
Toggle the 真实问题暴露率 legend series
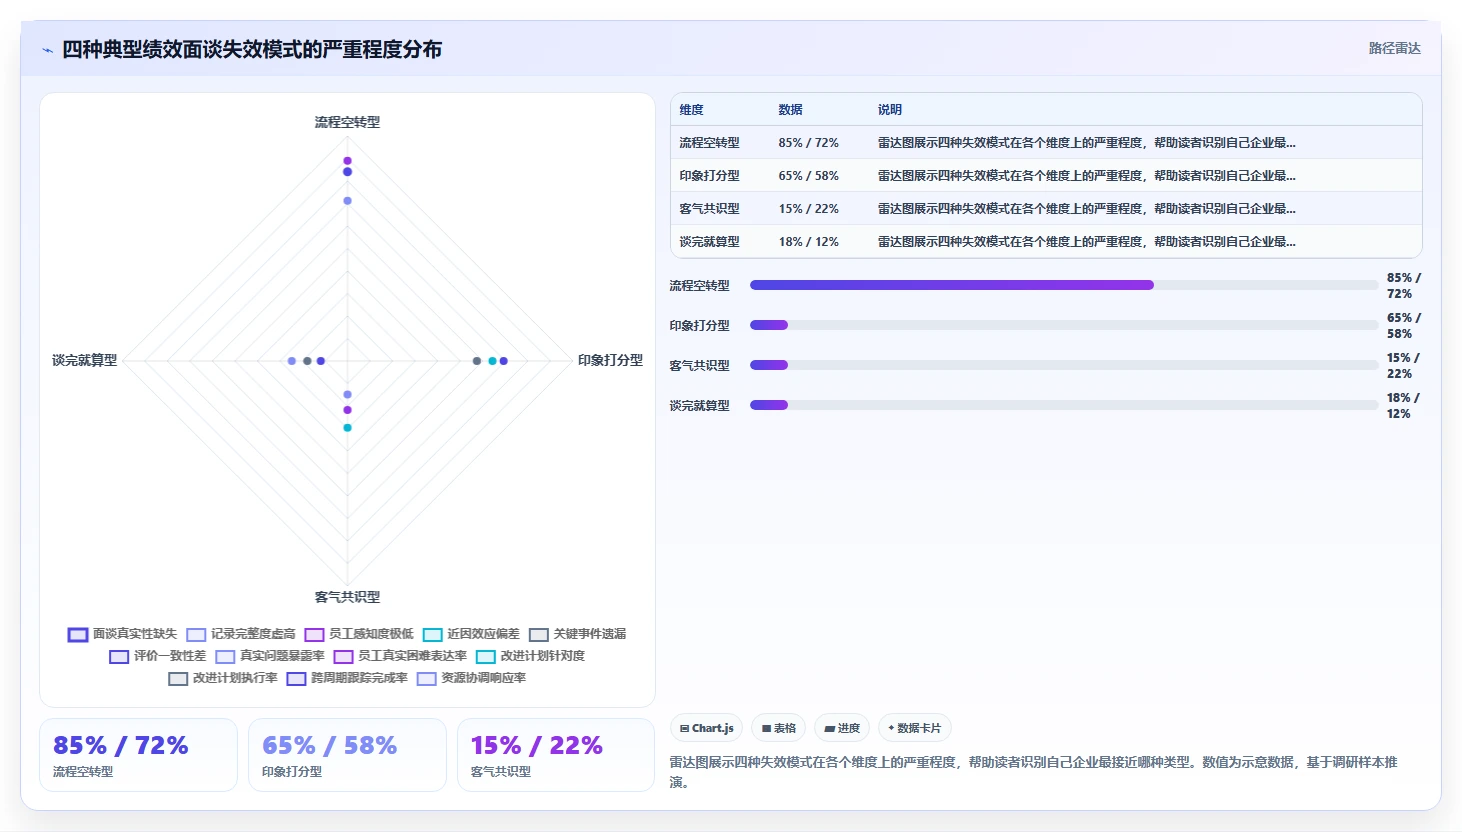pyautogui.click(x=270, y=656)
